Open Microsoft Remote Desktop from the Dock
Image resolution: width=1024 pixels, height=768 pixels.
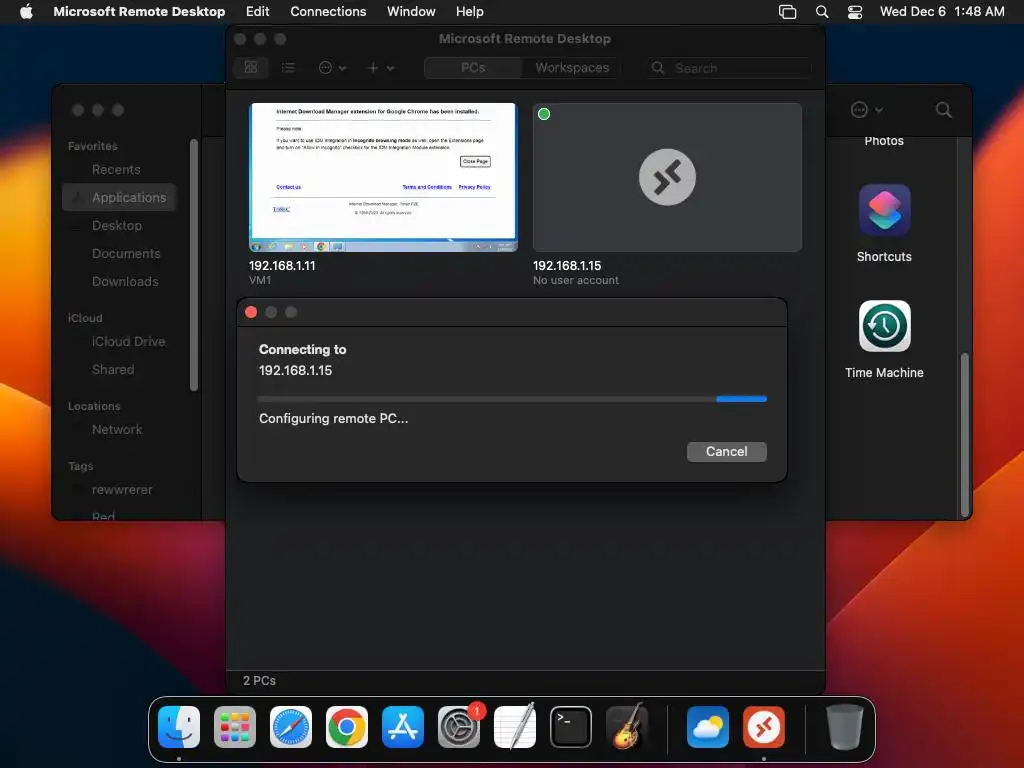pos(764,727)
